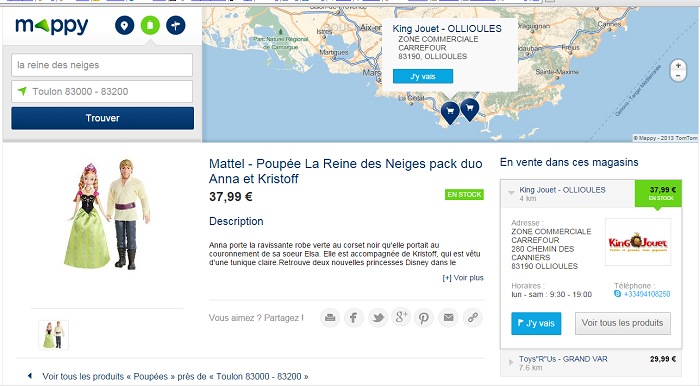
Task: Share on Google Plus
Action: (x=401, y=317)
